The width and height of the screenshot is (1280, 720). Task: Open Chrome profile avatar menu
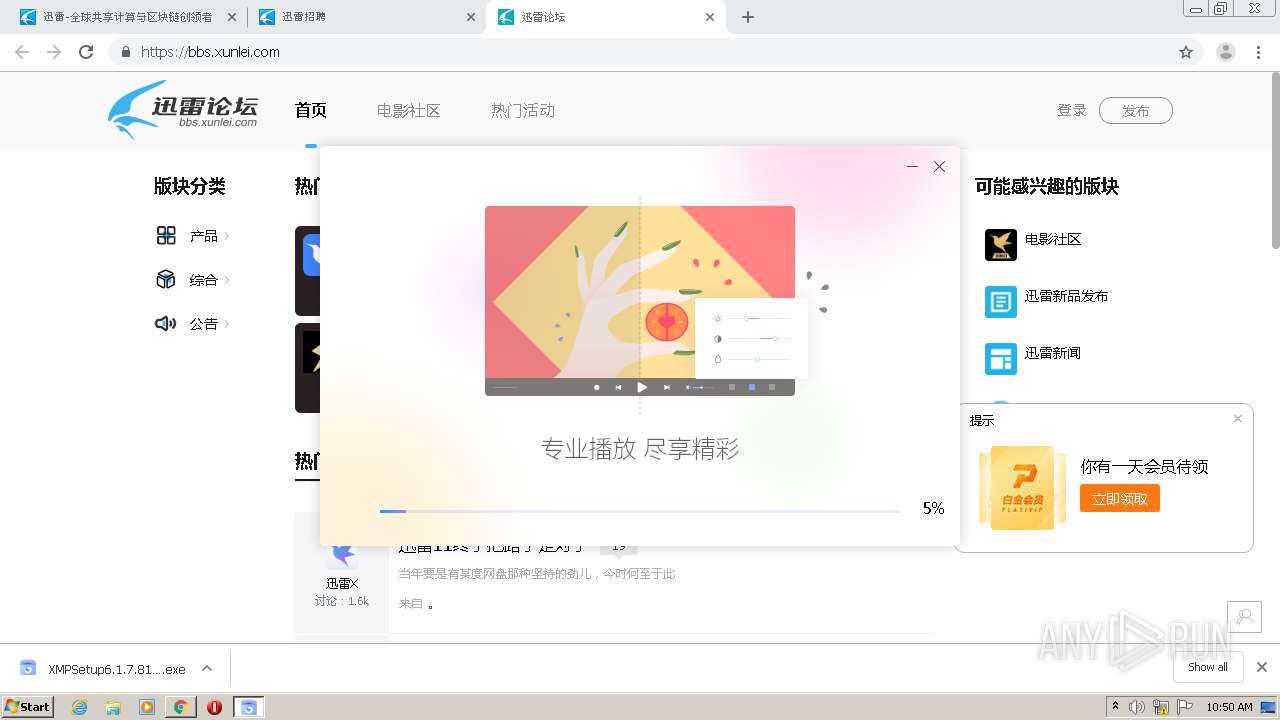[x=1226, y=52]
